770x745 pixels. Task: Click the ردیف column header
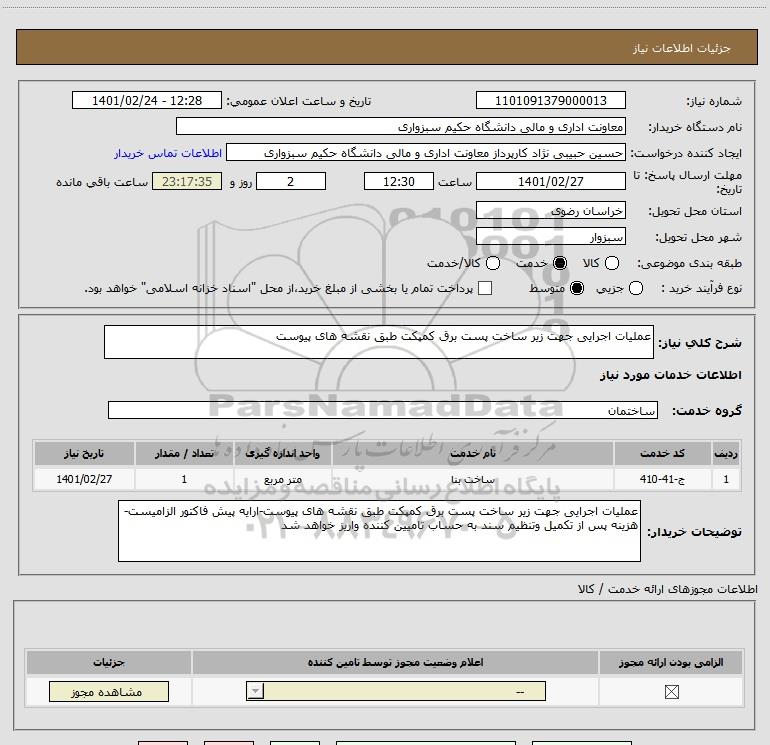[726, 453]
